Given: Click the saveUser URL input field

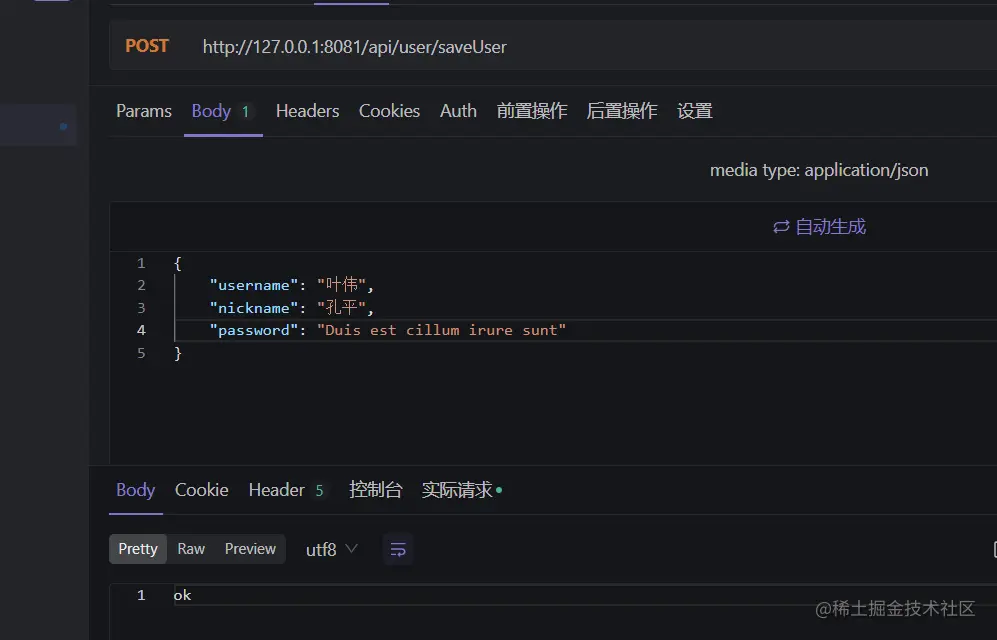Looking at the screenshot, I should click(x=354, y=46).
